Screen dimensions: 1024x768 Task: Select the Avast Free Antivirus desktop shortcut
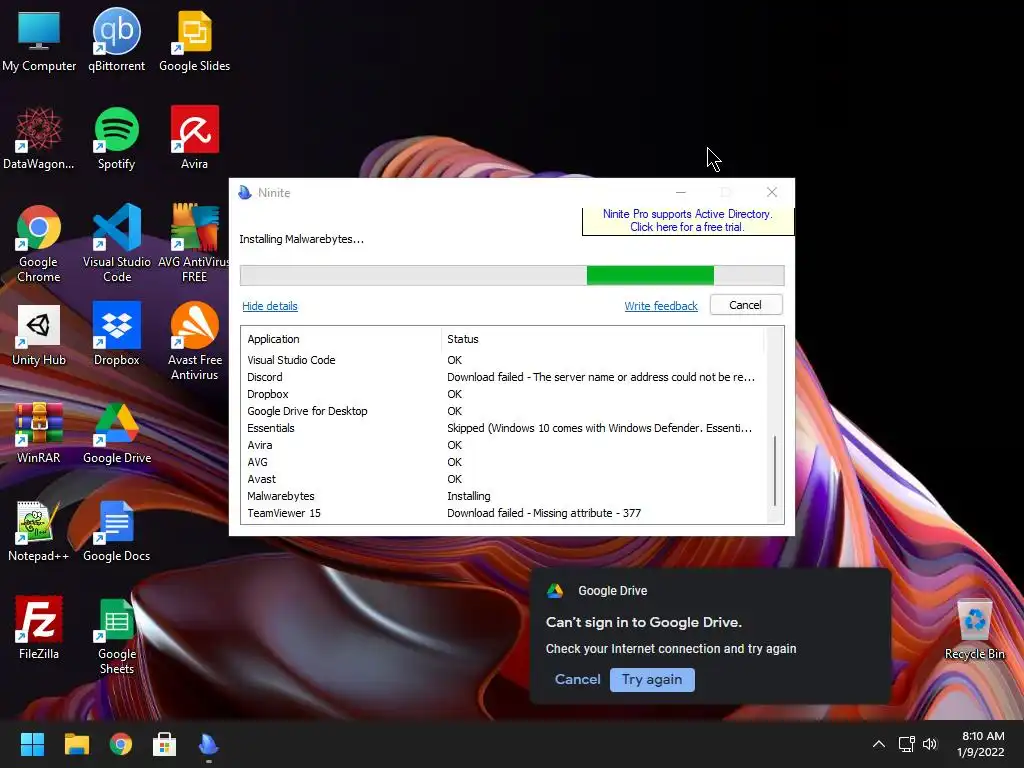coord(194,342)
